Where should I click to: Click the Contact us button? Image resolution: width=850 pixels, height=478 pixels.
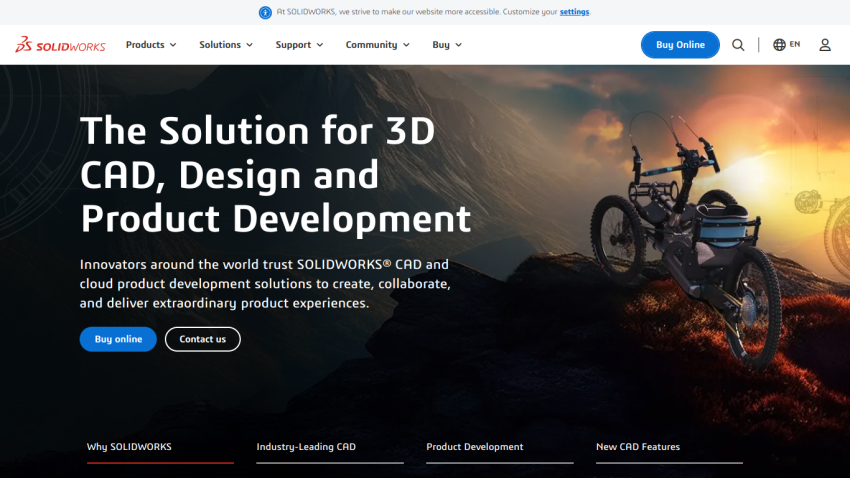203,339
